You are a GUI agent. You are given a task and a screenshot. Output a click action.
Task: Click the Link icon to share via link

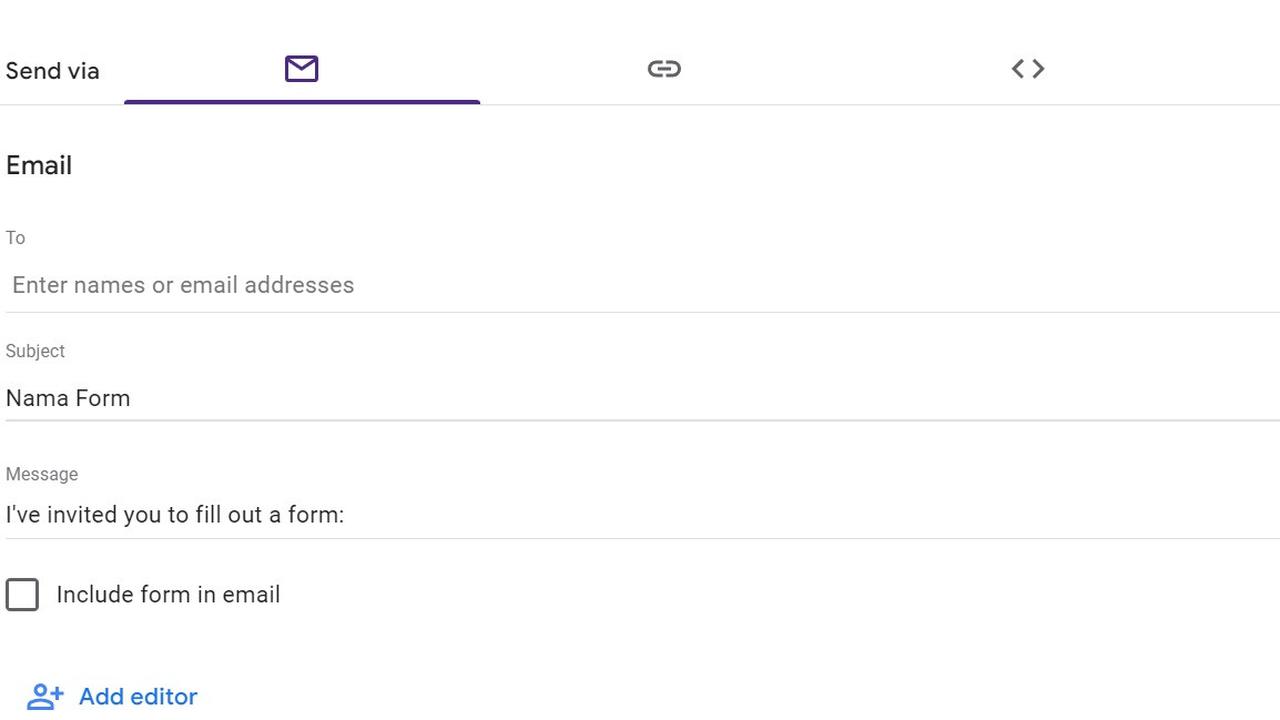point(664,69)
